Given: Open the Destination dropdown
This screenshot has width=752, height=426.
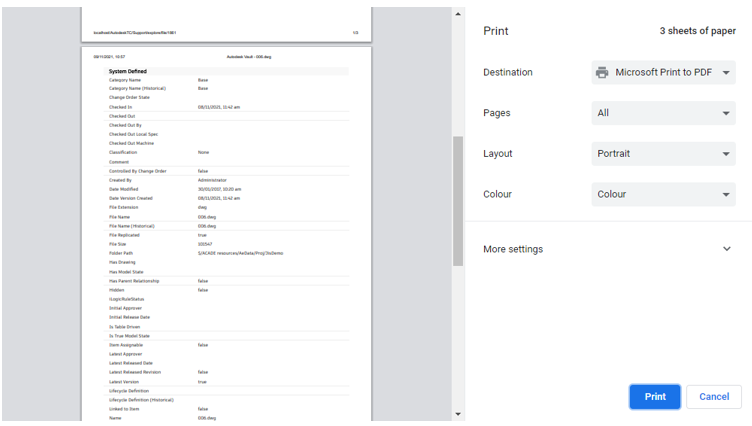Looking at the screenshot, I should tap(663, 72).
